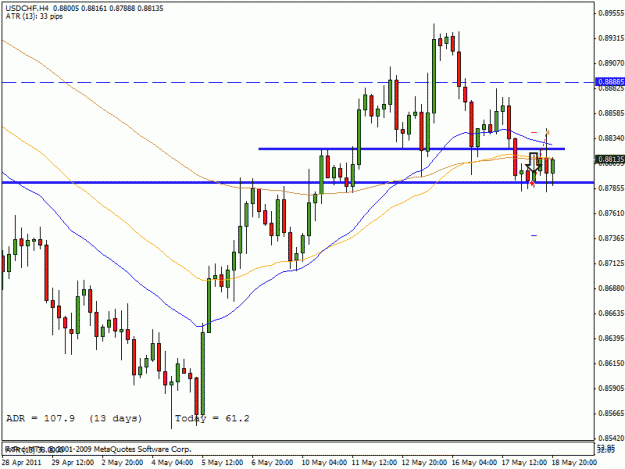The height and width of the screenshot is (469, 625).
Task: Click the blue 0.88885 price level tag
Action: pos(610,82)
